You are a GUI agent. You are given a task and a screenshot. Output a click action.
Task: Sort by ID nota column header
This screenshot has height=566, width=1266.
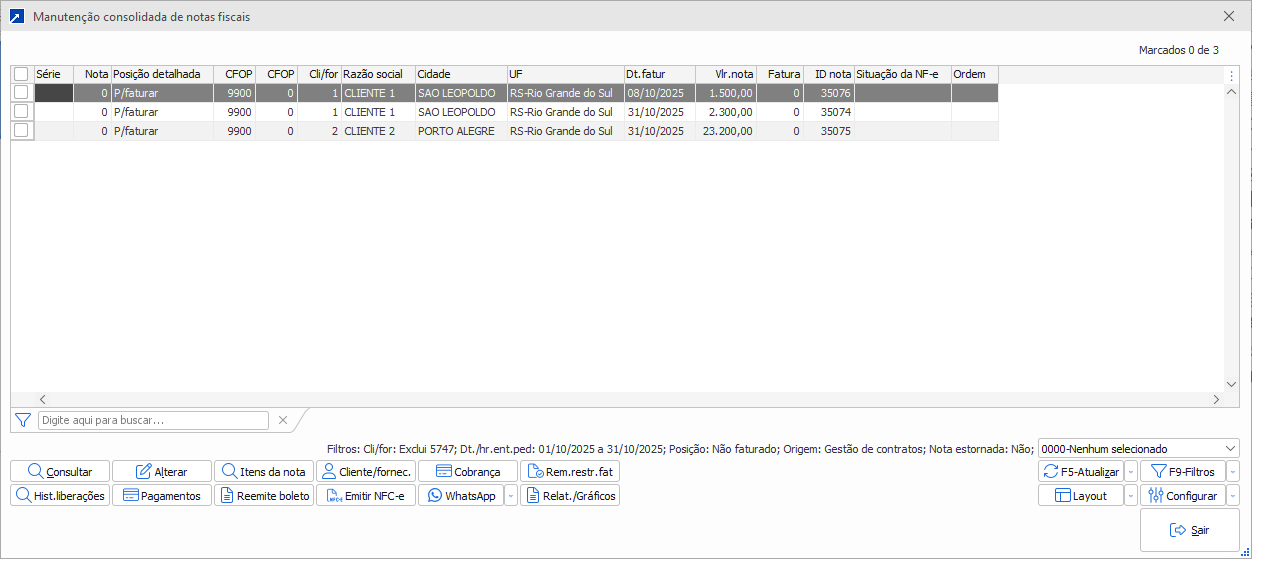pyautogui.click(x=829, y=74)
